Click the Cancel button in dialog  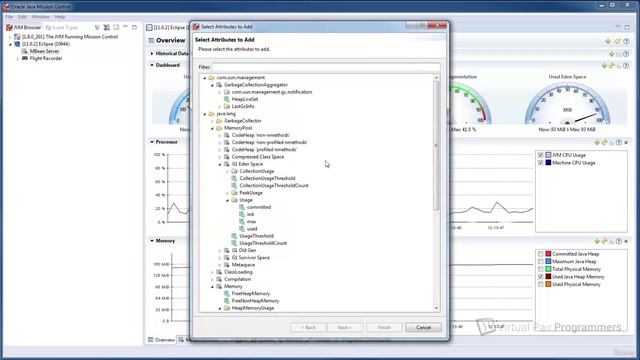click(423, 327)
